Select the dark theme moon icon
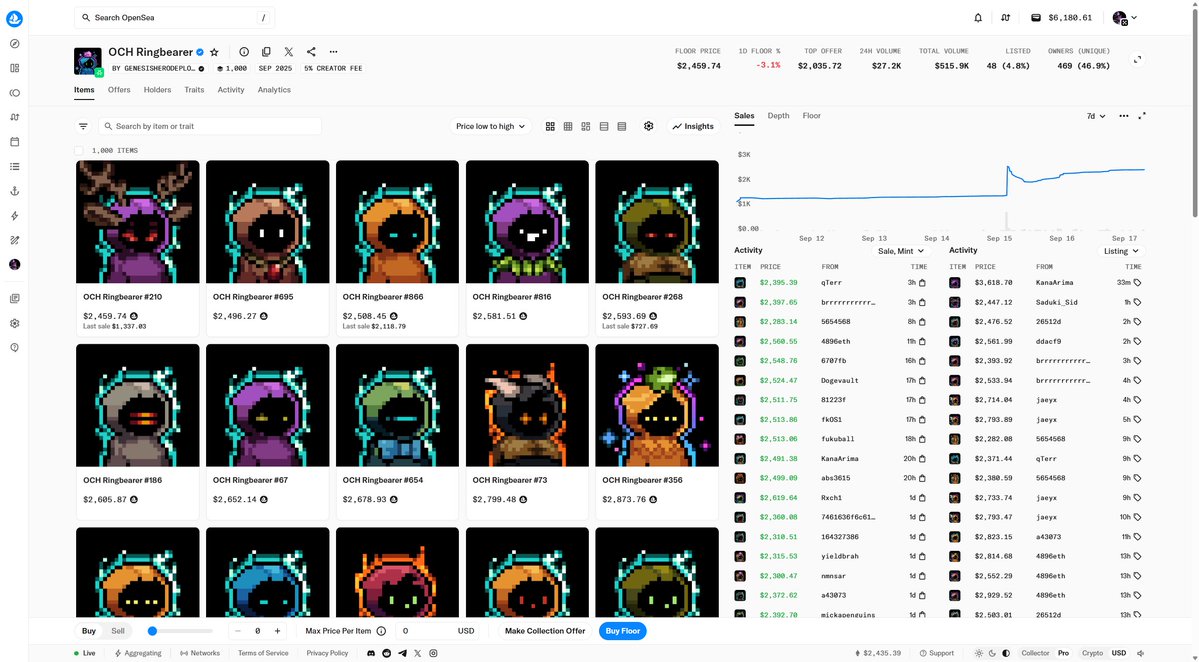Viewport: 1199px width, 662px height. tap(993, 654)
